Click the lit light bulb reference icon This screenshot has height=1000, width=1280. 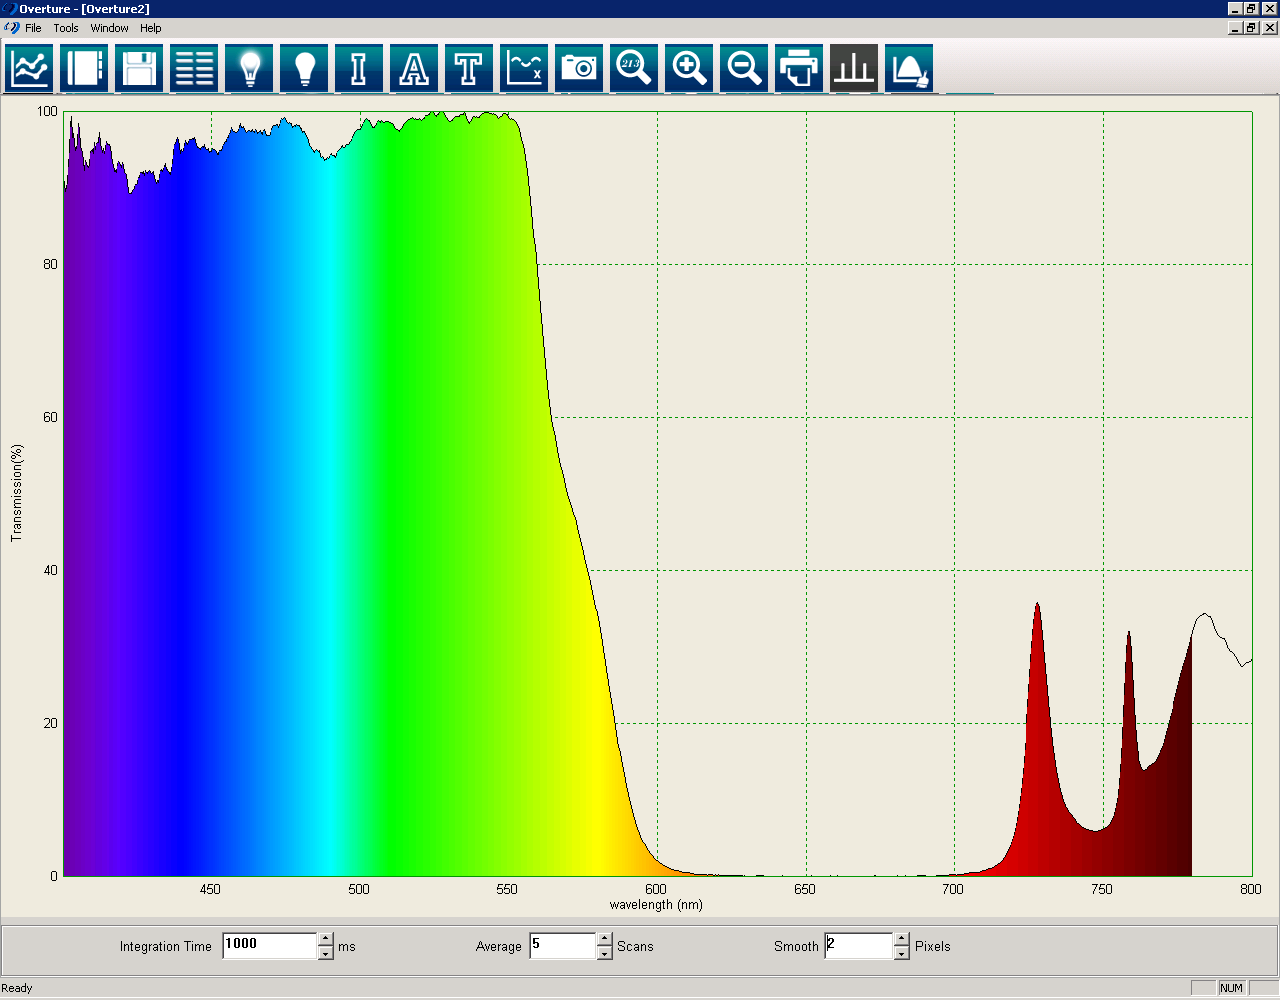[249, 68]
